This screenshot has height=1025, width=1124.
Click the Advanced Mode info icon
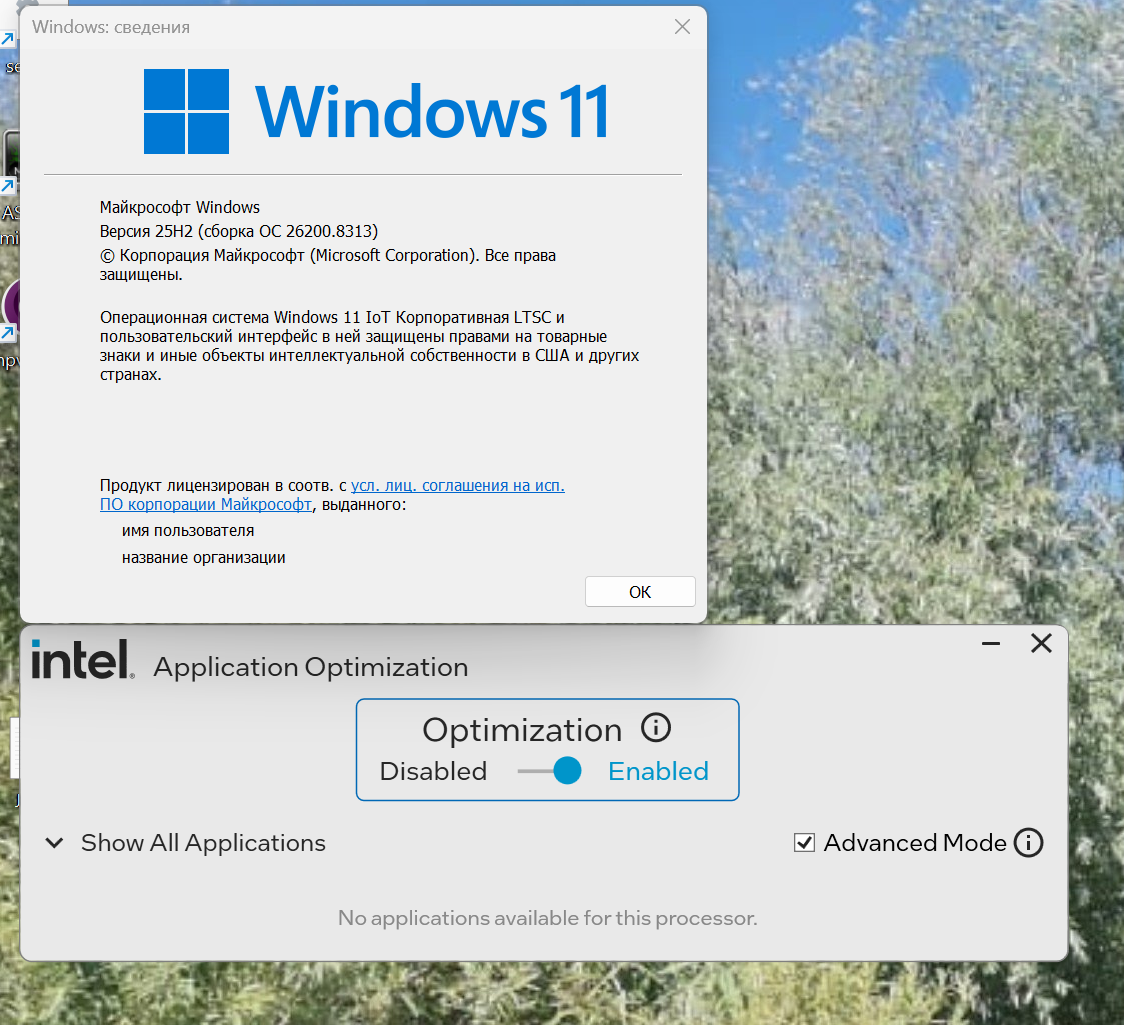(1028, 843)
